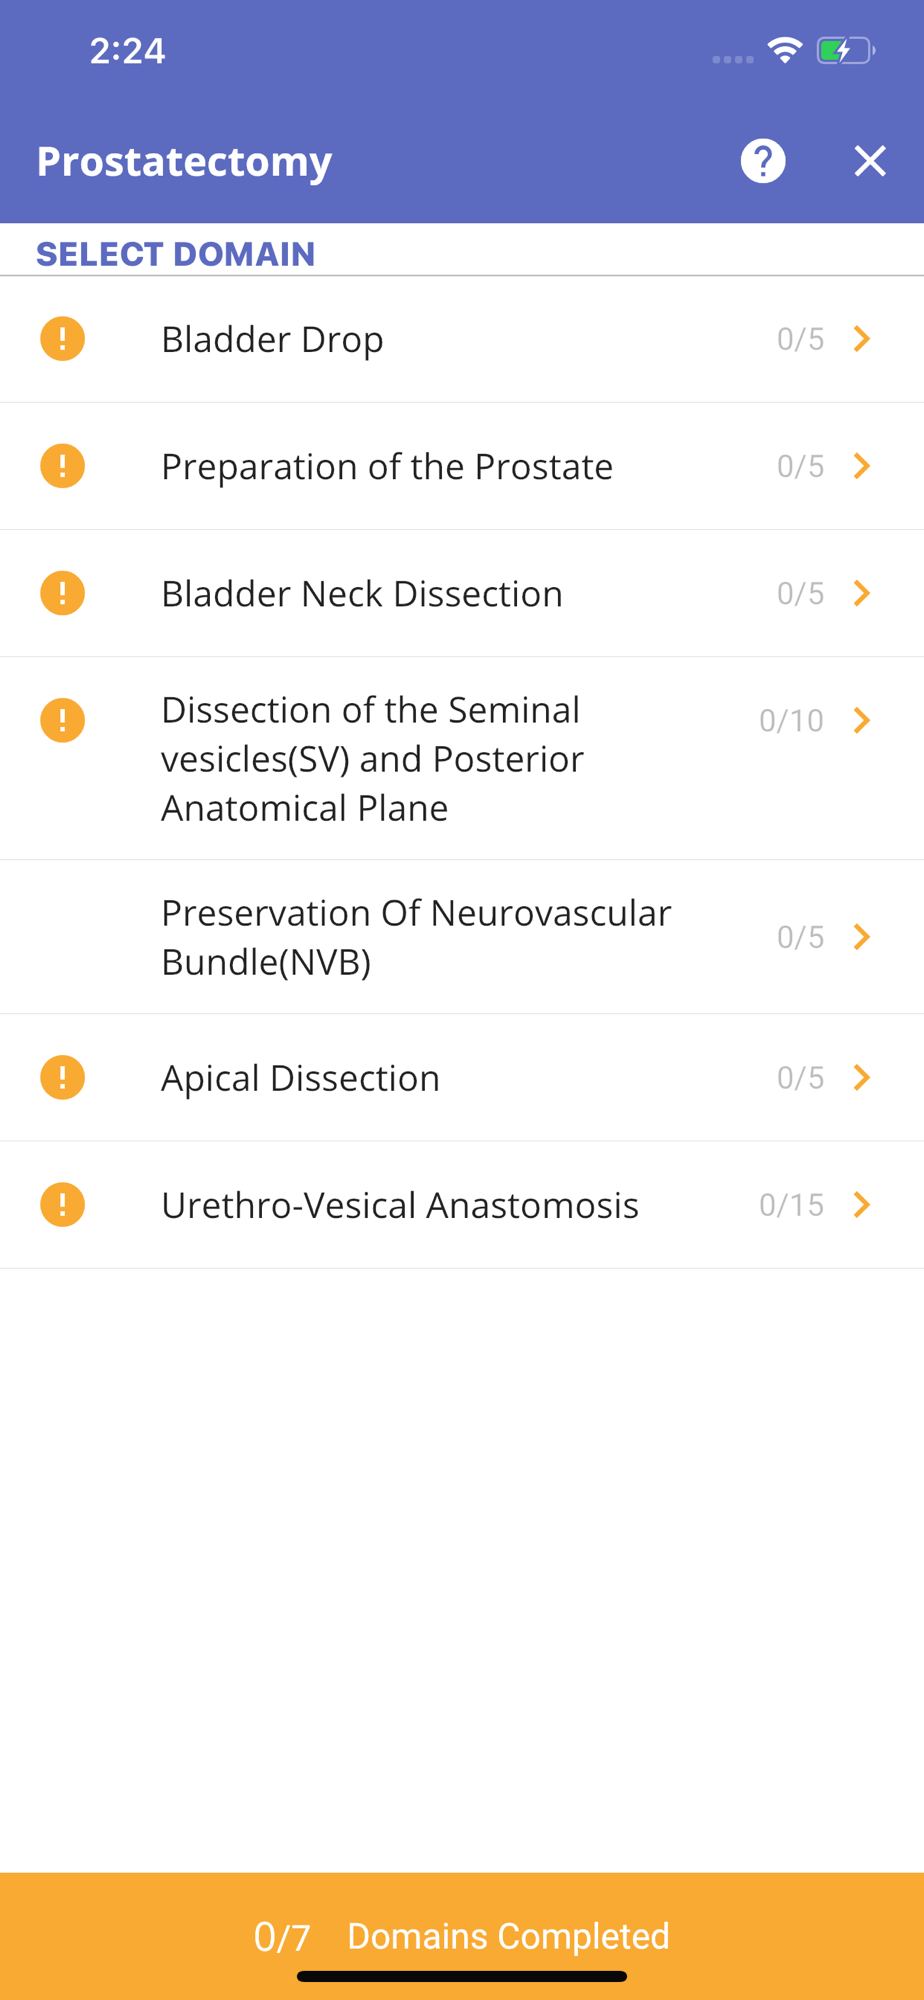This screenshot has height=2000, width=924.
Task: Select the Apical Dissection domain
Action: click(300, 1078)
